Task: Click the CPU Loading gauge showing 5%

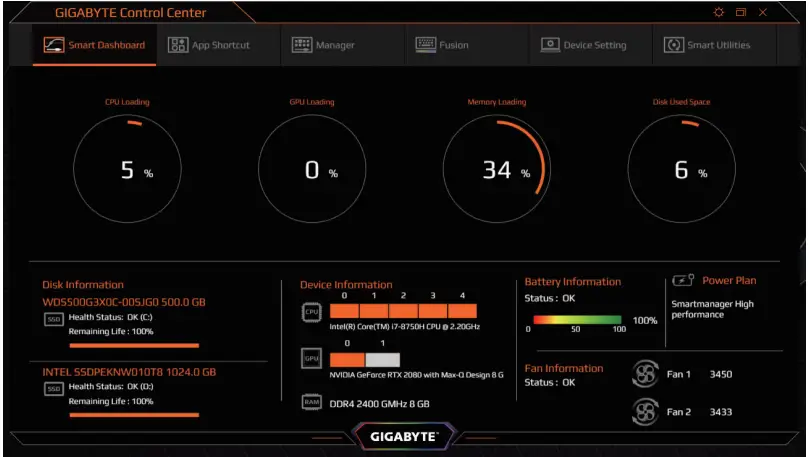Action: coord(127,169)
